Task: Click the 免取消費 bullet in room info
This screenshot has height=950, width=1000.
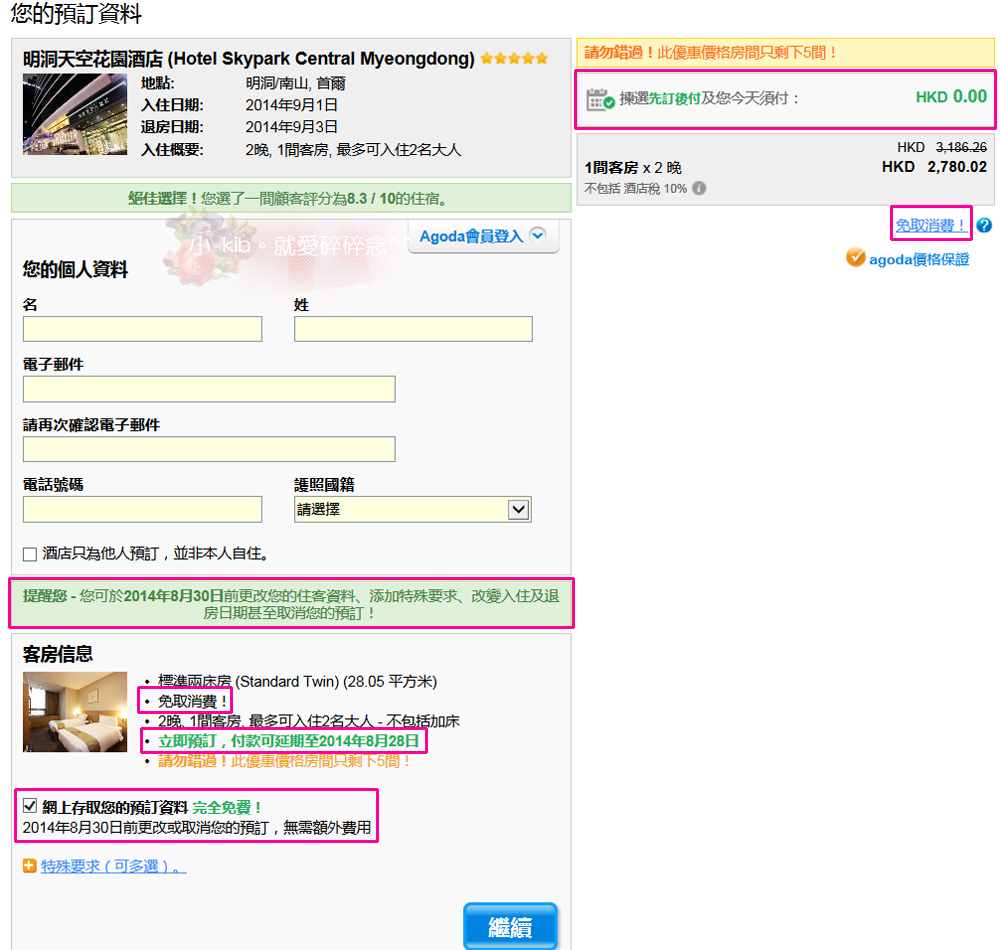Action: tap(193, 701)
